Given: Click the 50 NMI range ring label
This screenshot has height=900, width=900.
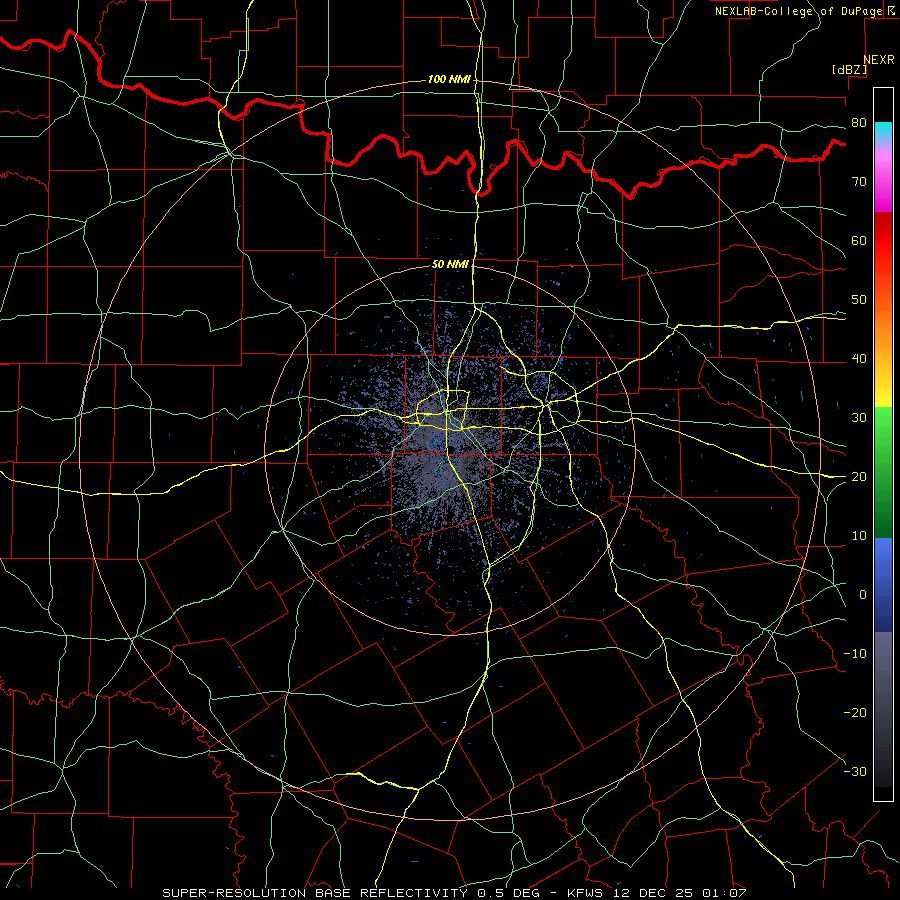Looking at the screenshot, I should (450, 264).
